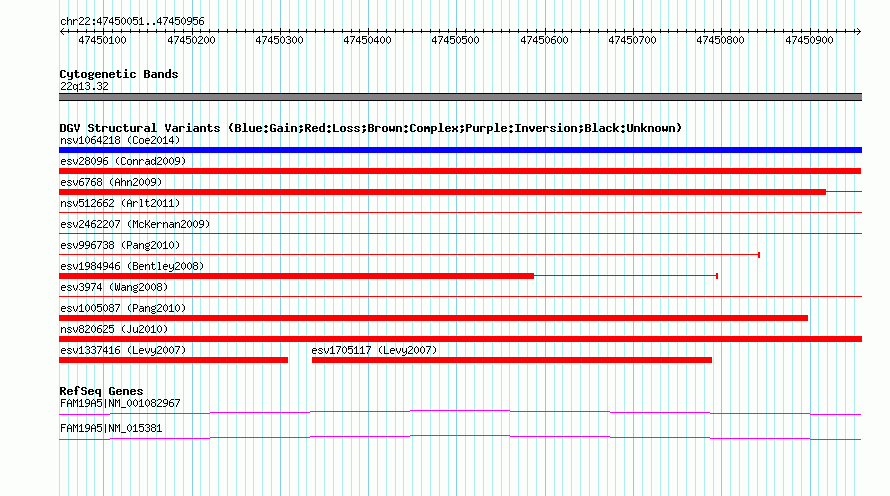890x496 pixels.
Task: Click the red esv1005087 bar
Action: (x=433, y=318)
